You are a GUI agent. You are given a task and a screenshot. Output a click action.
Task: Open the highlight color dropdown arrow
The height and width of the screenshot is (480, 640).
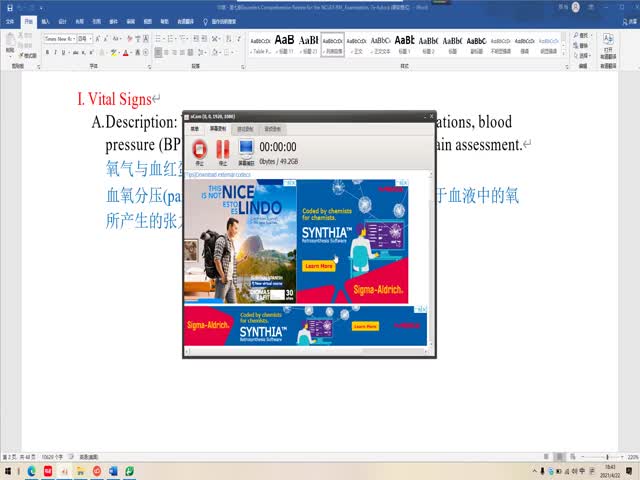(x=118, y=53)
